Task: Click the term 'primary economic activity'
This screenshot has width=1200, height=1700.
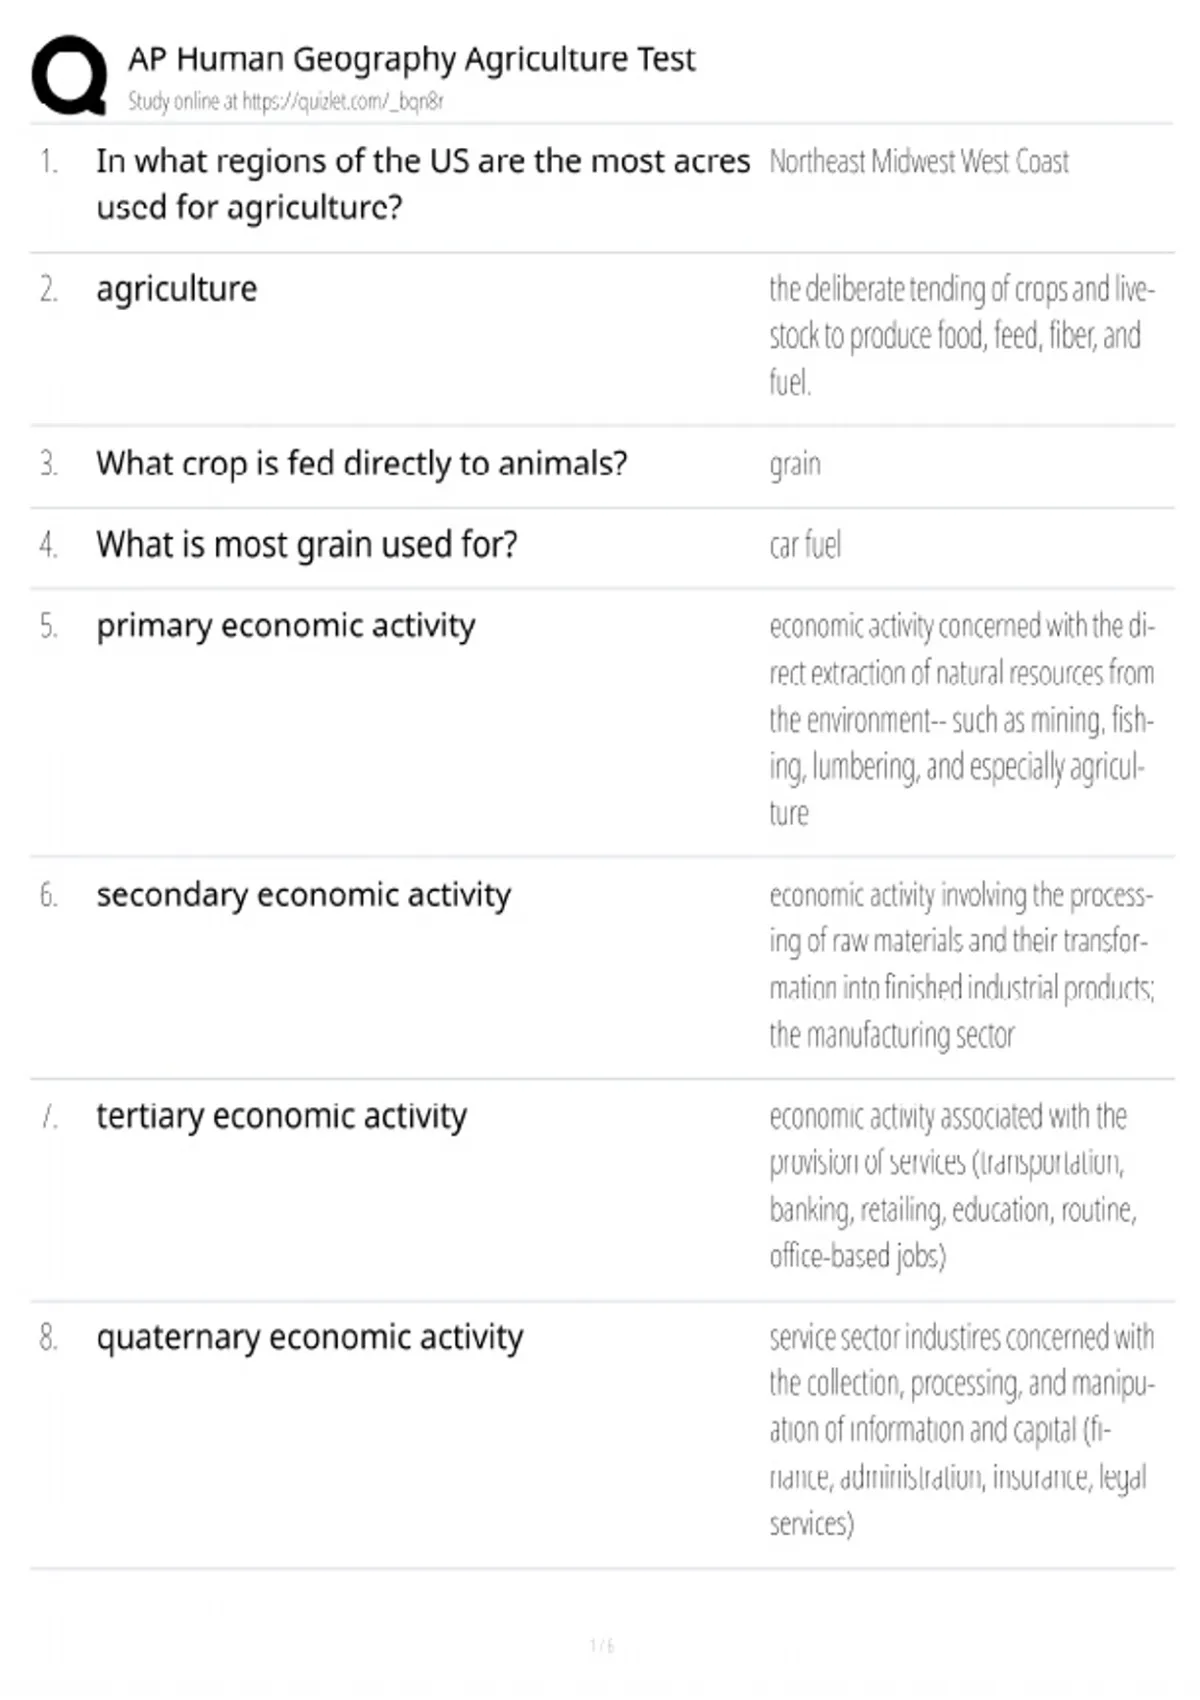Action: pyautogui.click(x=286, y=626)
